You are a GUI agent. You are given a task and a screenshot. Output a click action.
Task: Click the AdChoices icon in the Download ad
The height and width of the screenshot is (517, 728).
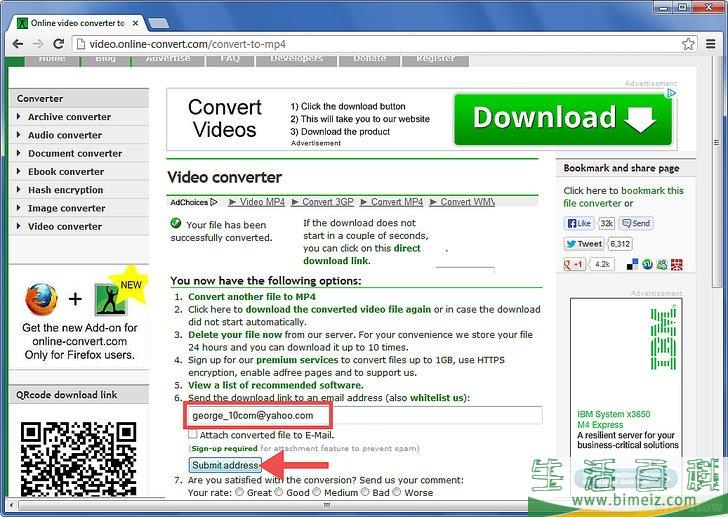point(671,93)
